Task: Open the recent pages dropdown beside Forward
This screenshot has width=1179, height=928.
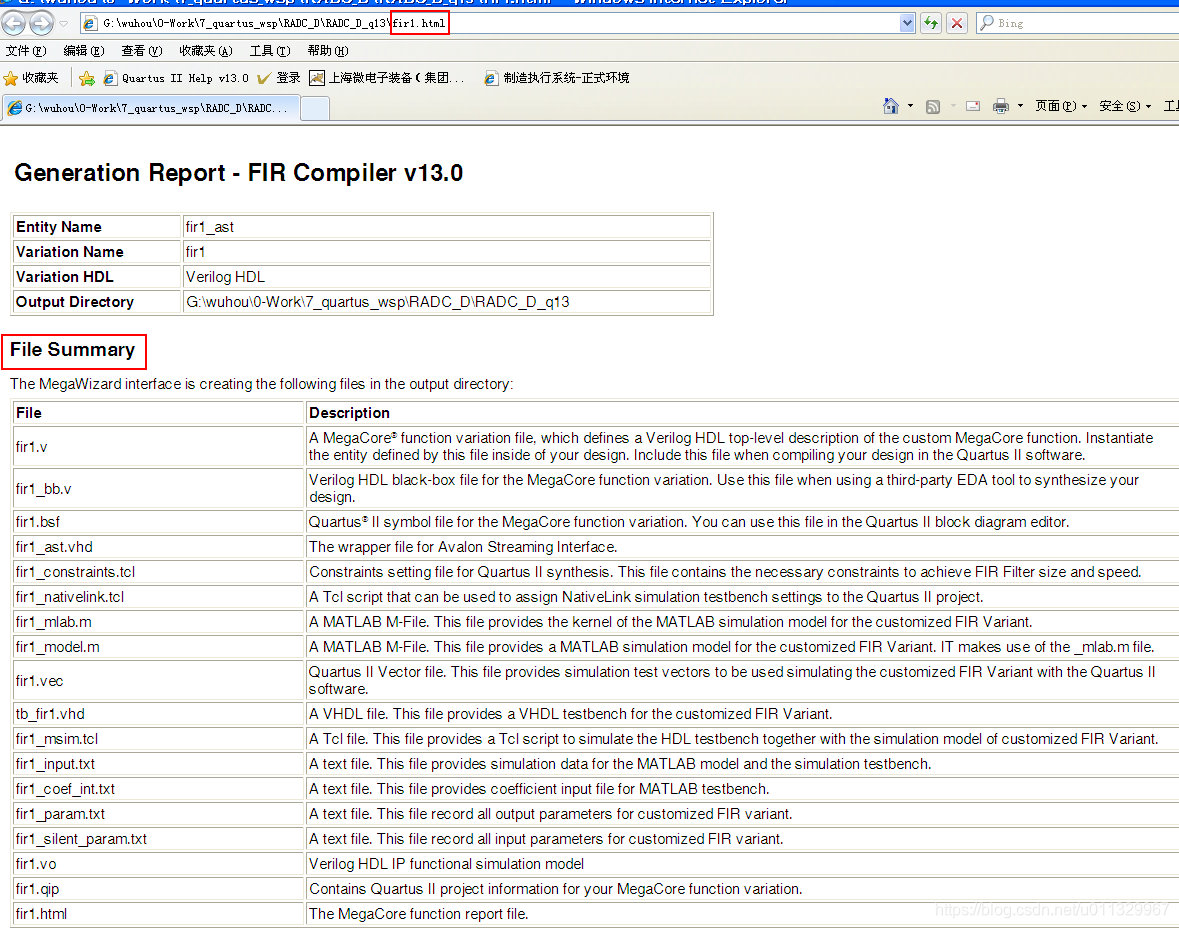Action: point(64,23)
